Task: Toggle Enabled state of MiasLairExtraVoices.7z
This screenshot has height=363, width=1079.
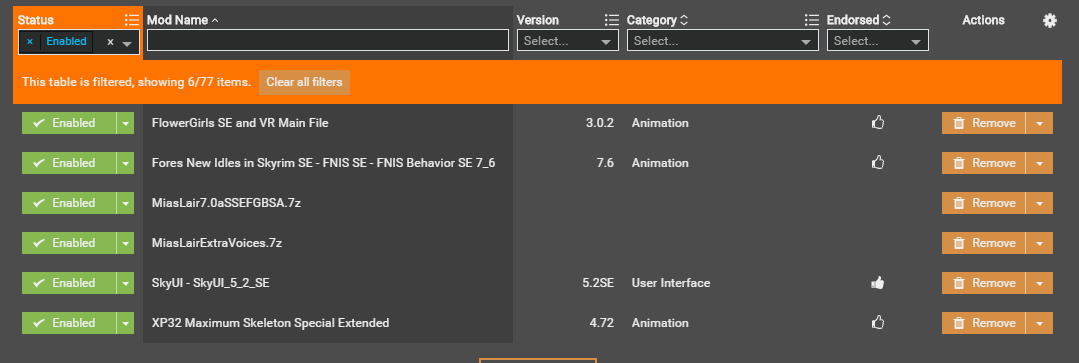Action: (x=69, y=243)
